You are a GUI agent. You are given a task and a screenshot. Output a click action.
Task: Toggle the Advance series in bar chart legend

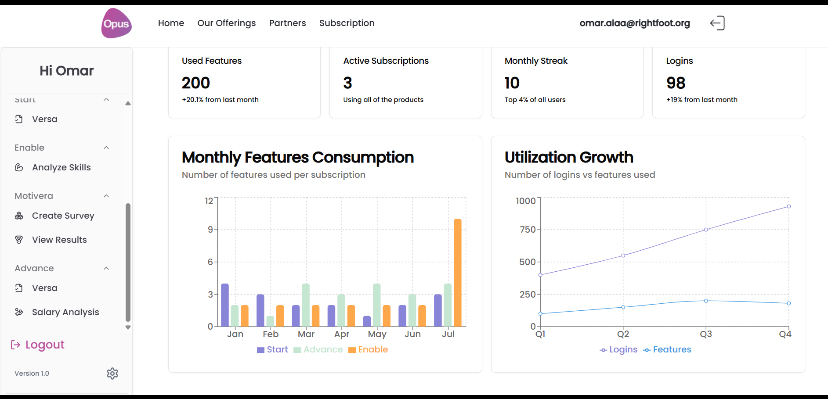pyautogui.click(x=318, y=349)
